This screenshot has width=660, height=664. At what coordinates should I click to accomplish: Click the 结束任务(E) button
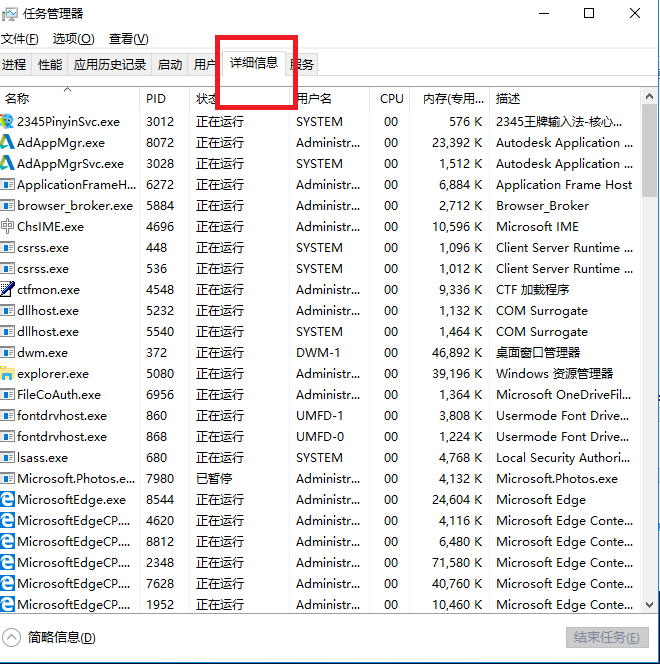coord(607,637)
